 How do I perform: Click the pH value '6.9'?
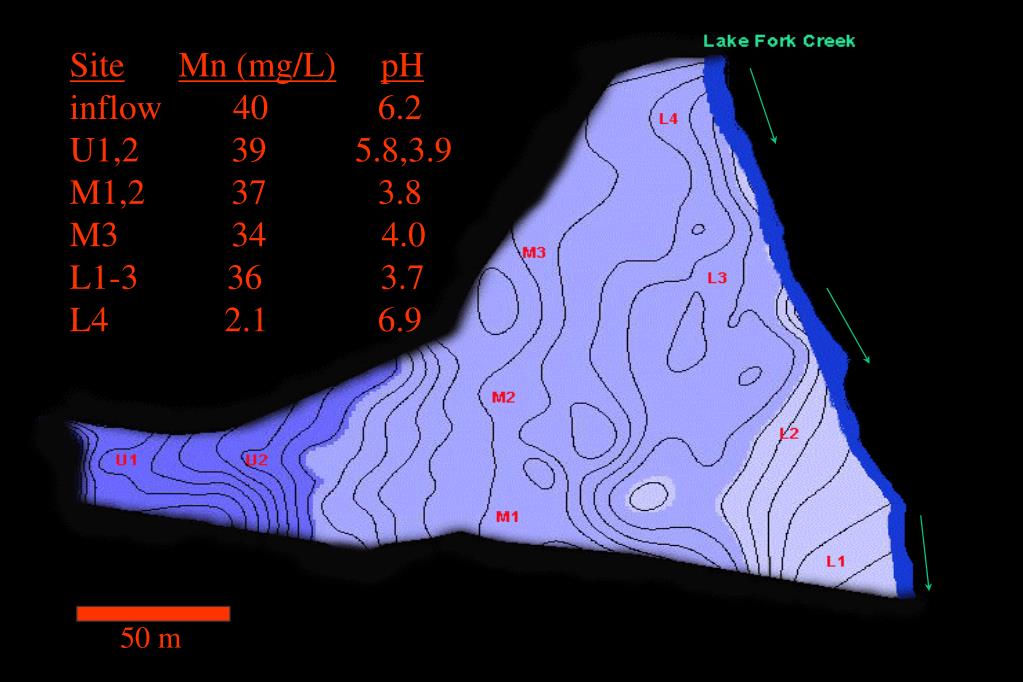pos(399,320)
